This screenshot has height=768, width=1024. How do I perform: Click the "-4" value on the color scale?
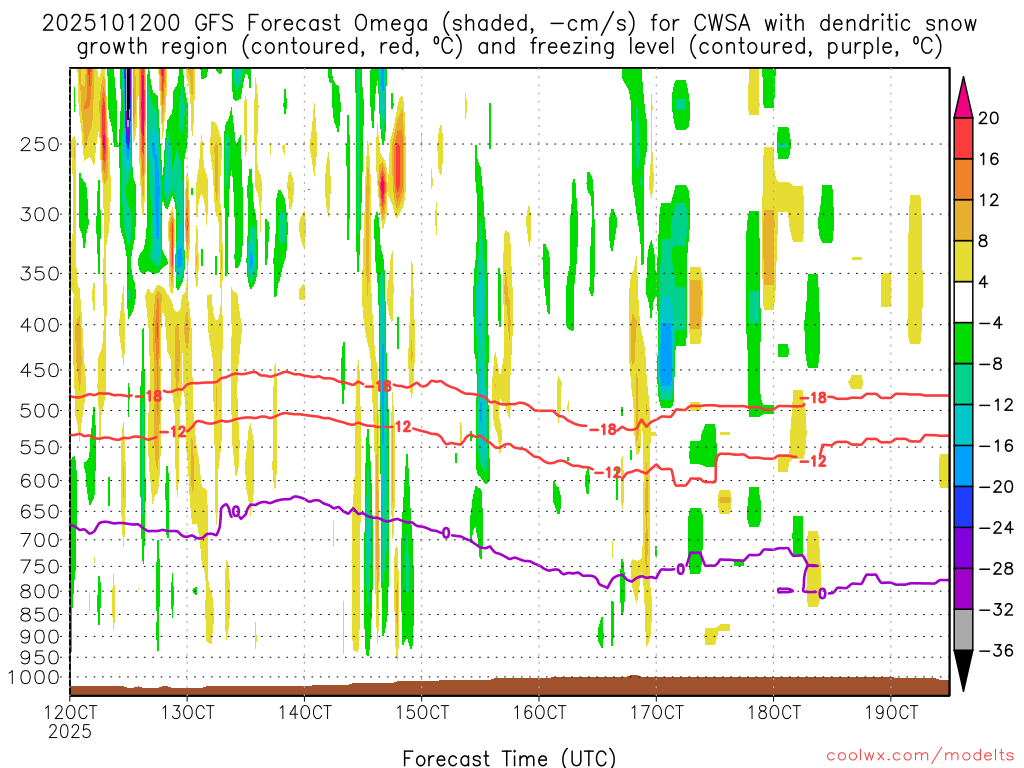[x=990, y=323]
